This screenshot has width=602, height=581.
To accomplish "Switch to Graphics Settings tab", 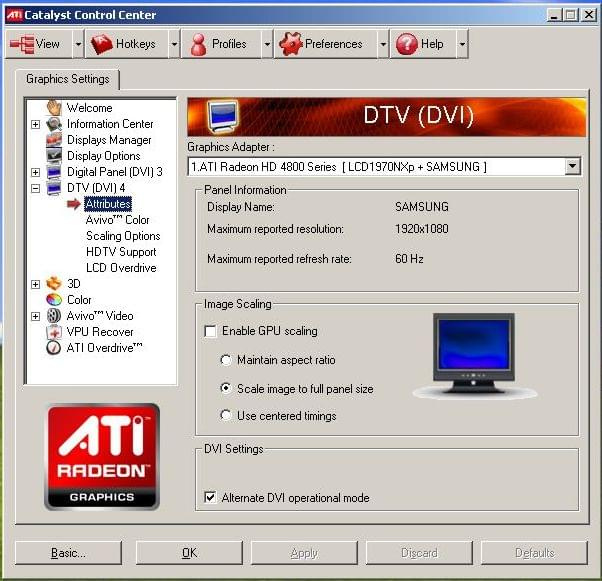I will click(x=68, y=79).
